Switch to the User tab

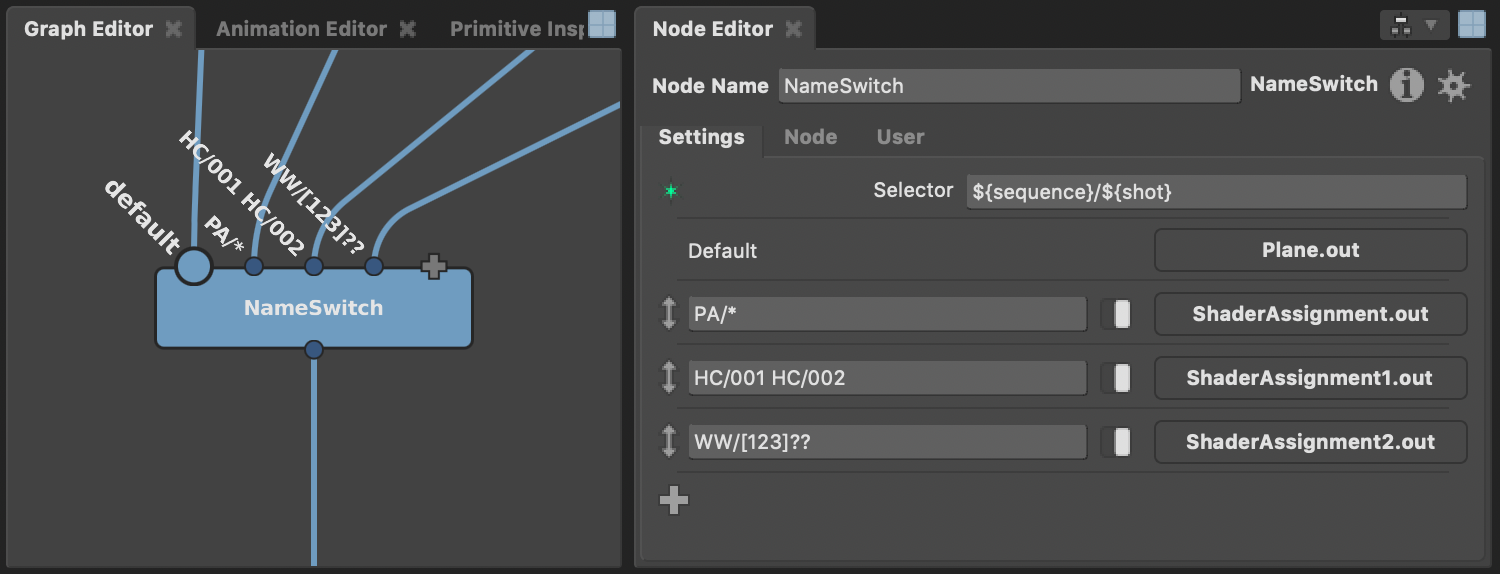tap(900, 137)
